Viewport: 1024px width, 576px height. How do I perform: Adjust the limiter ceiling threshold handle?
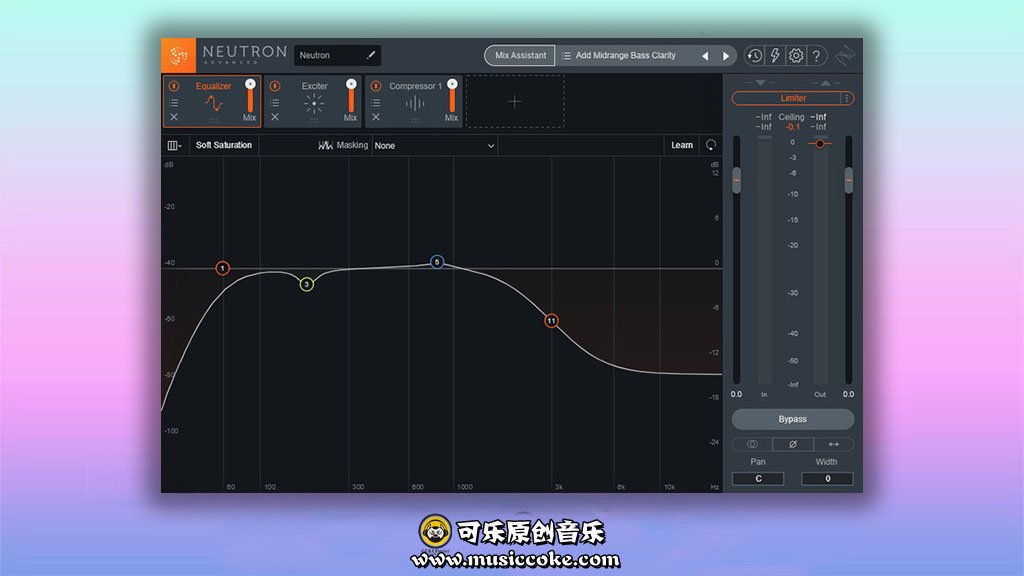(820, 144)
